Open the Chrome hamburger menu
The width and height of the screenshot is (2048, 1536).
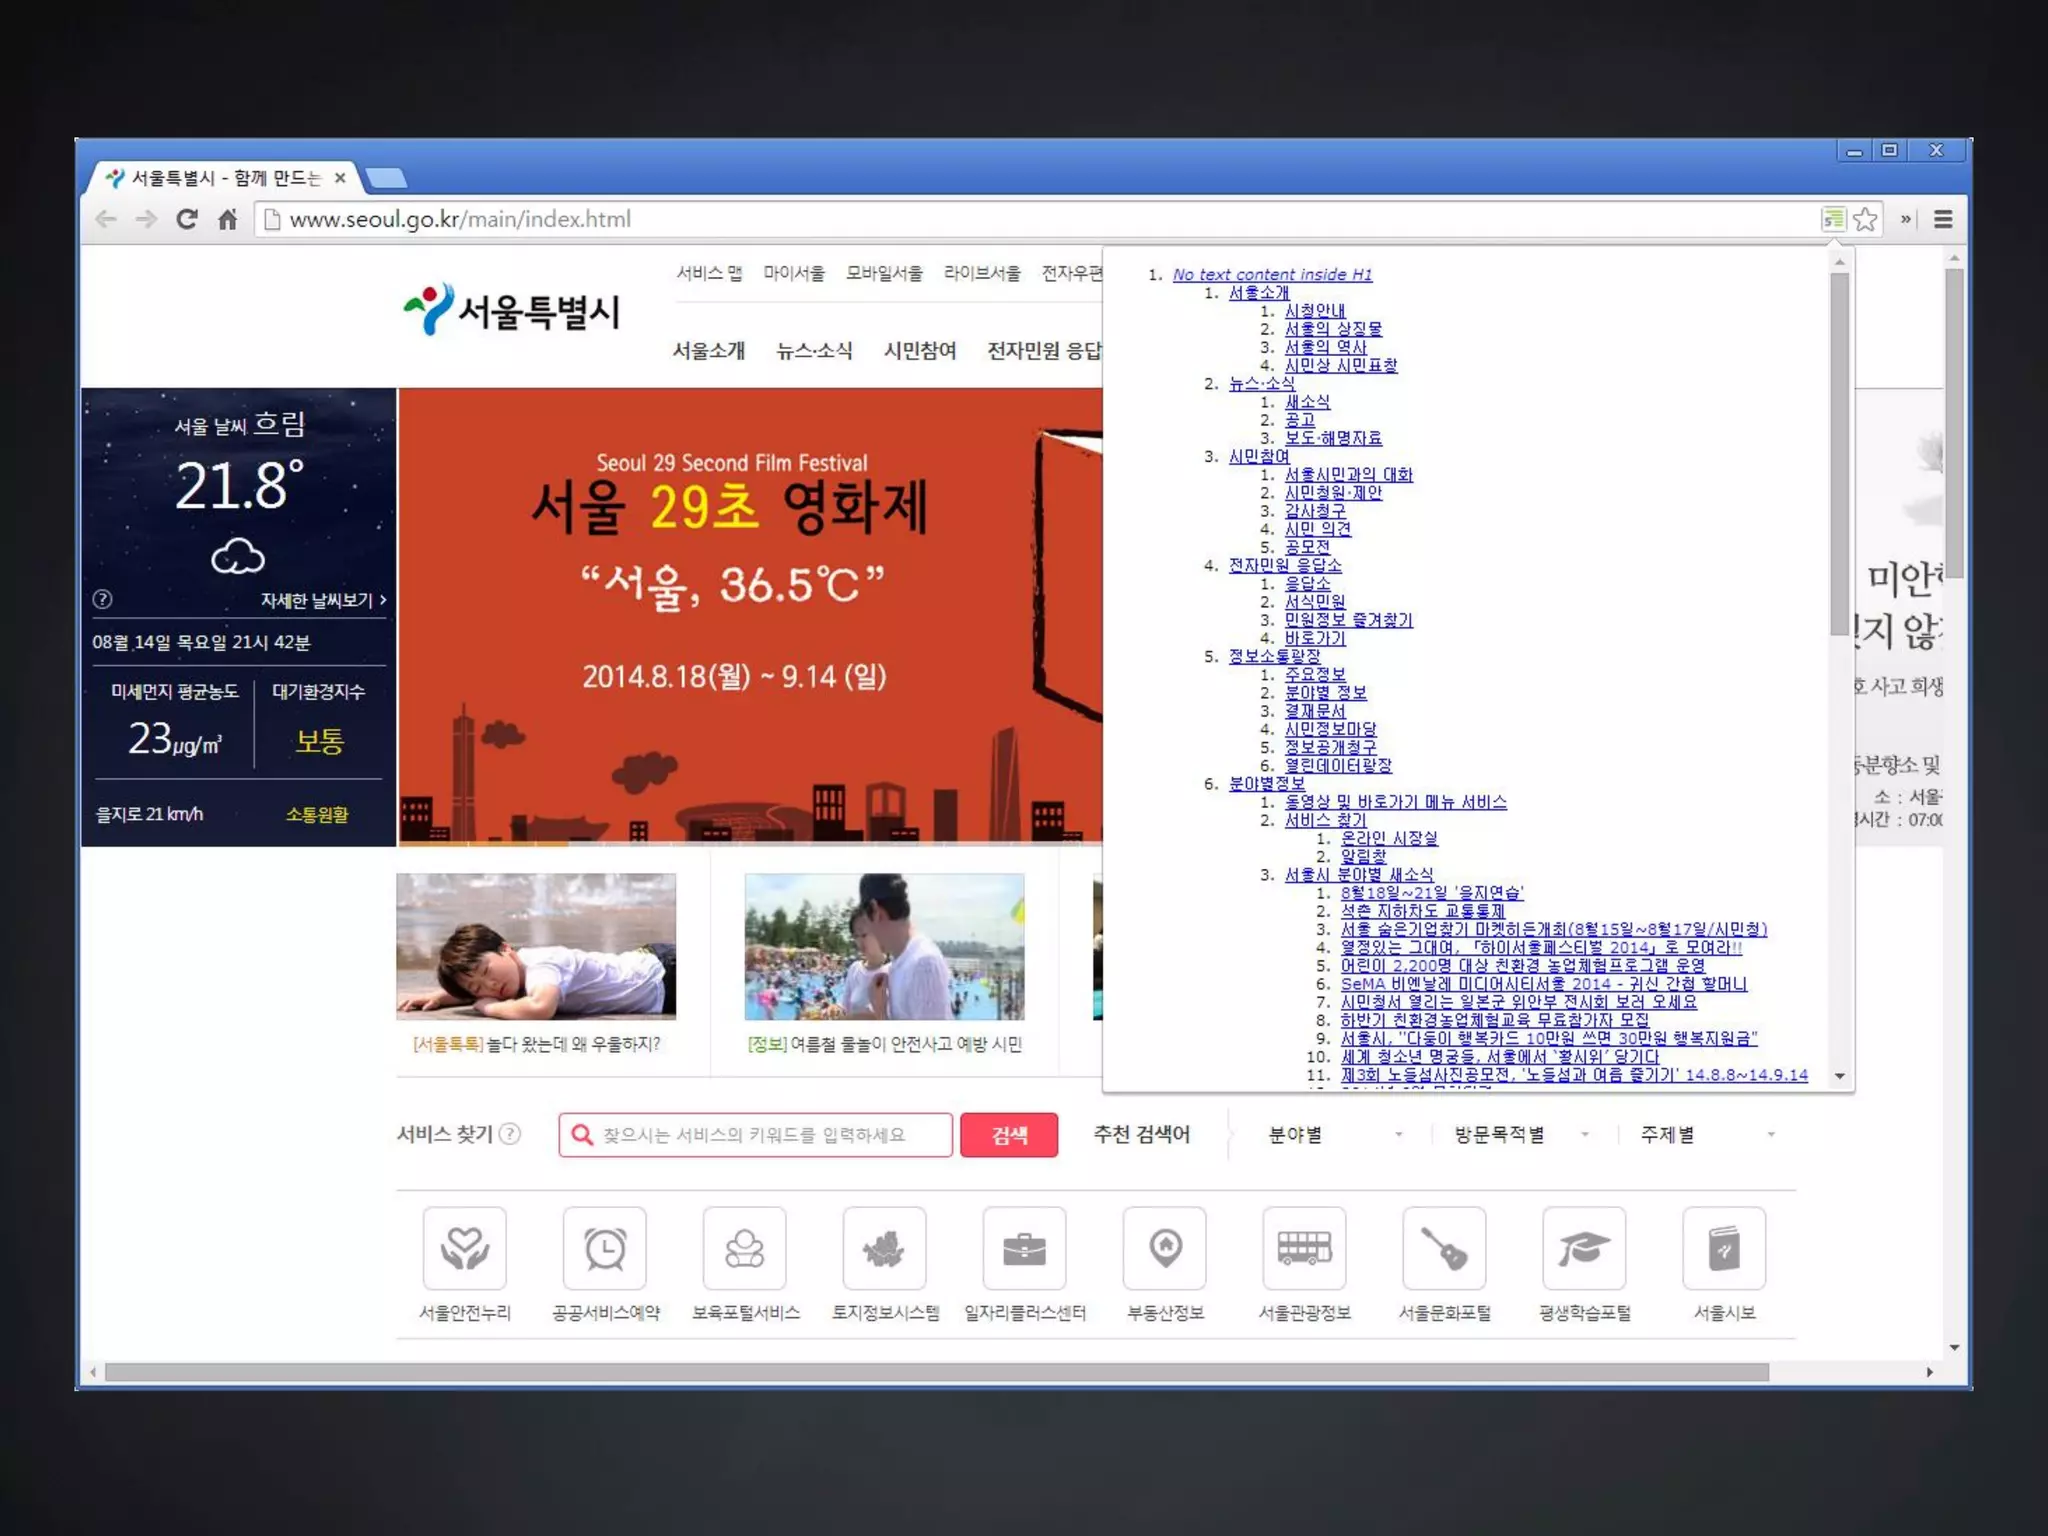(x=1943, y=219)
